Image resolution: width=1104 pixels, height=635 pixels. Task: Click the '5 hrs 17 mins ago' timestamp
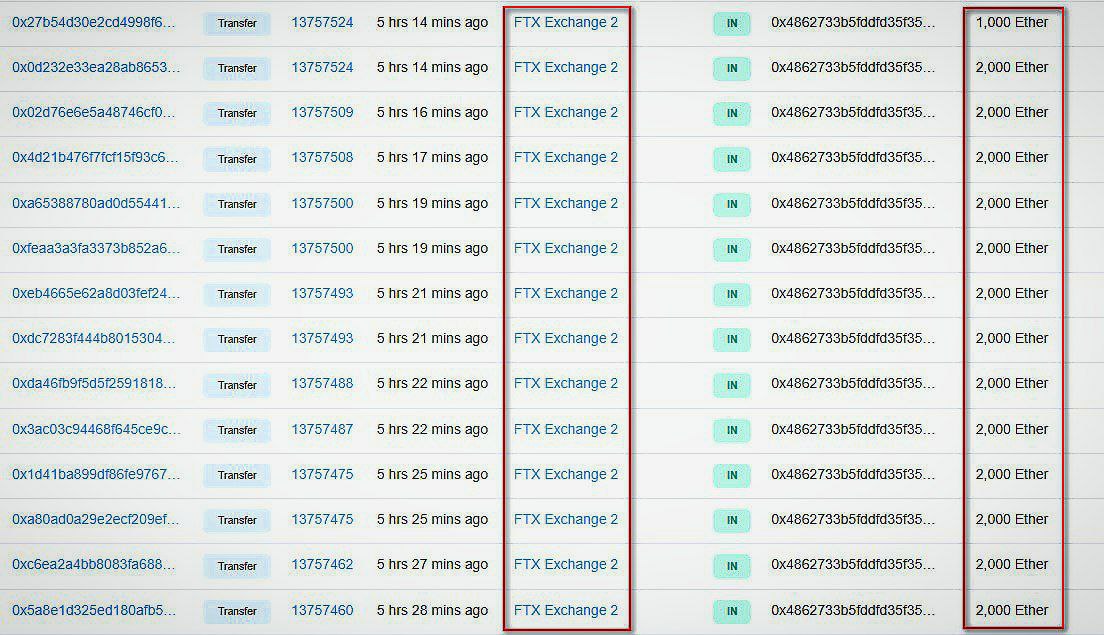(432, 158)
